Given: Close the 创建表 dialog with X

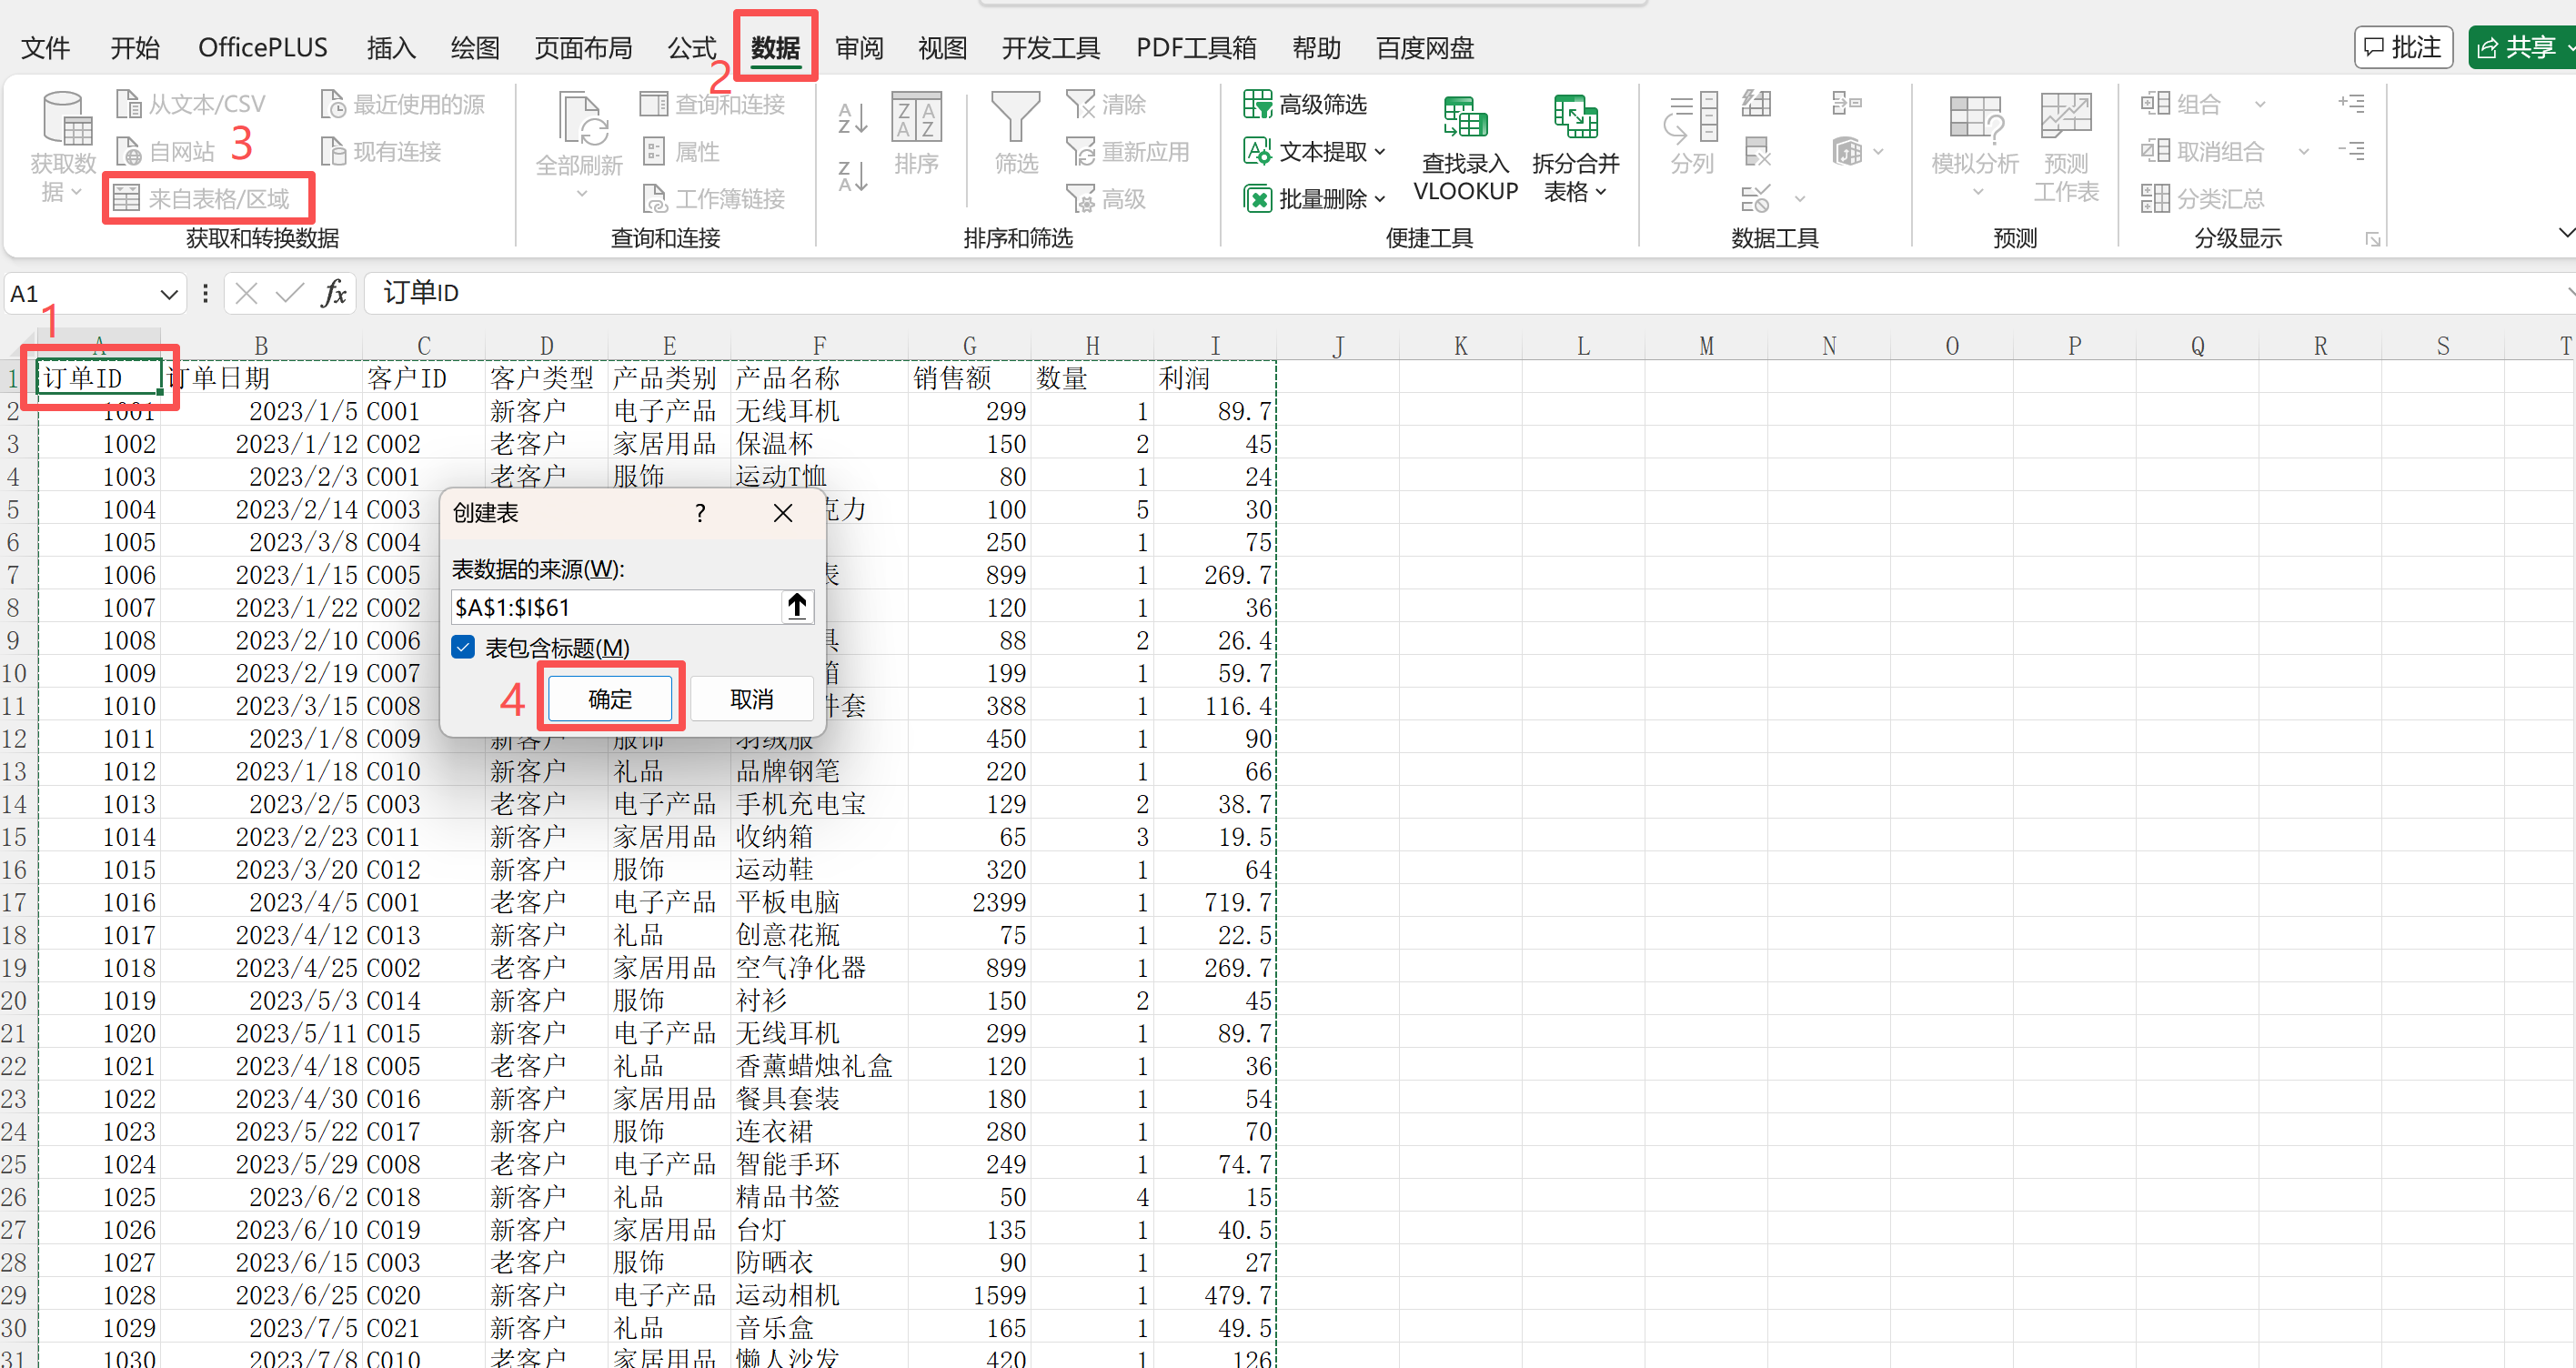Looking at the screenshot, I should [x=783, y=513].
